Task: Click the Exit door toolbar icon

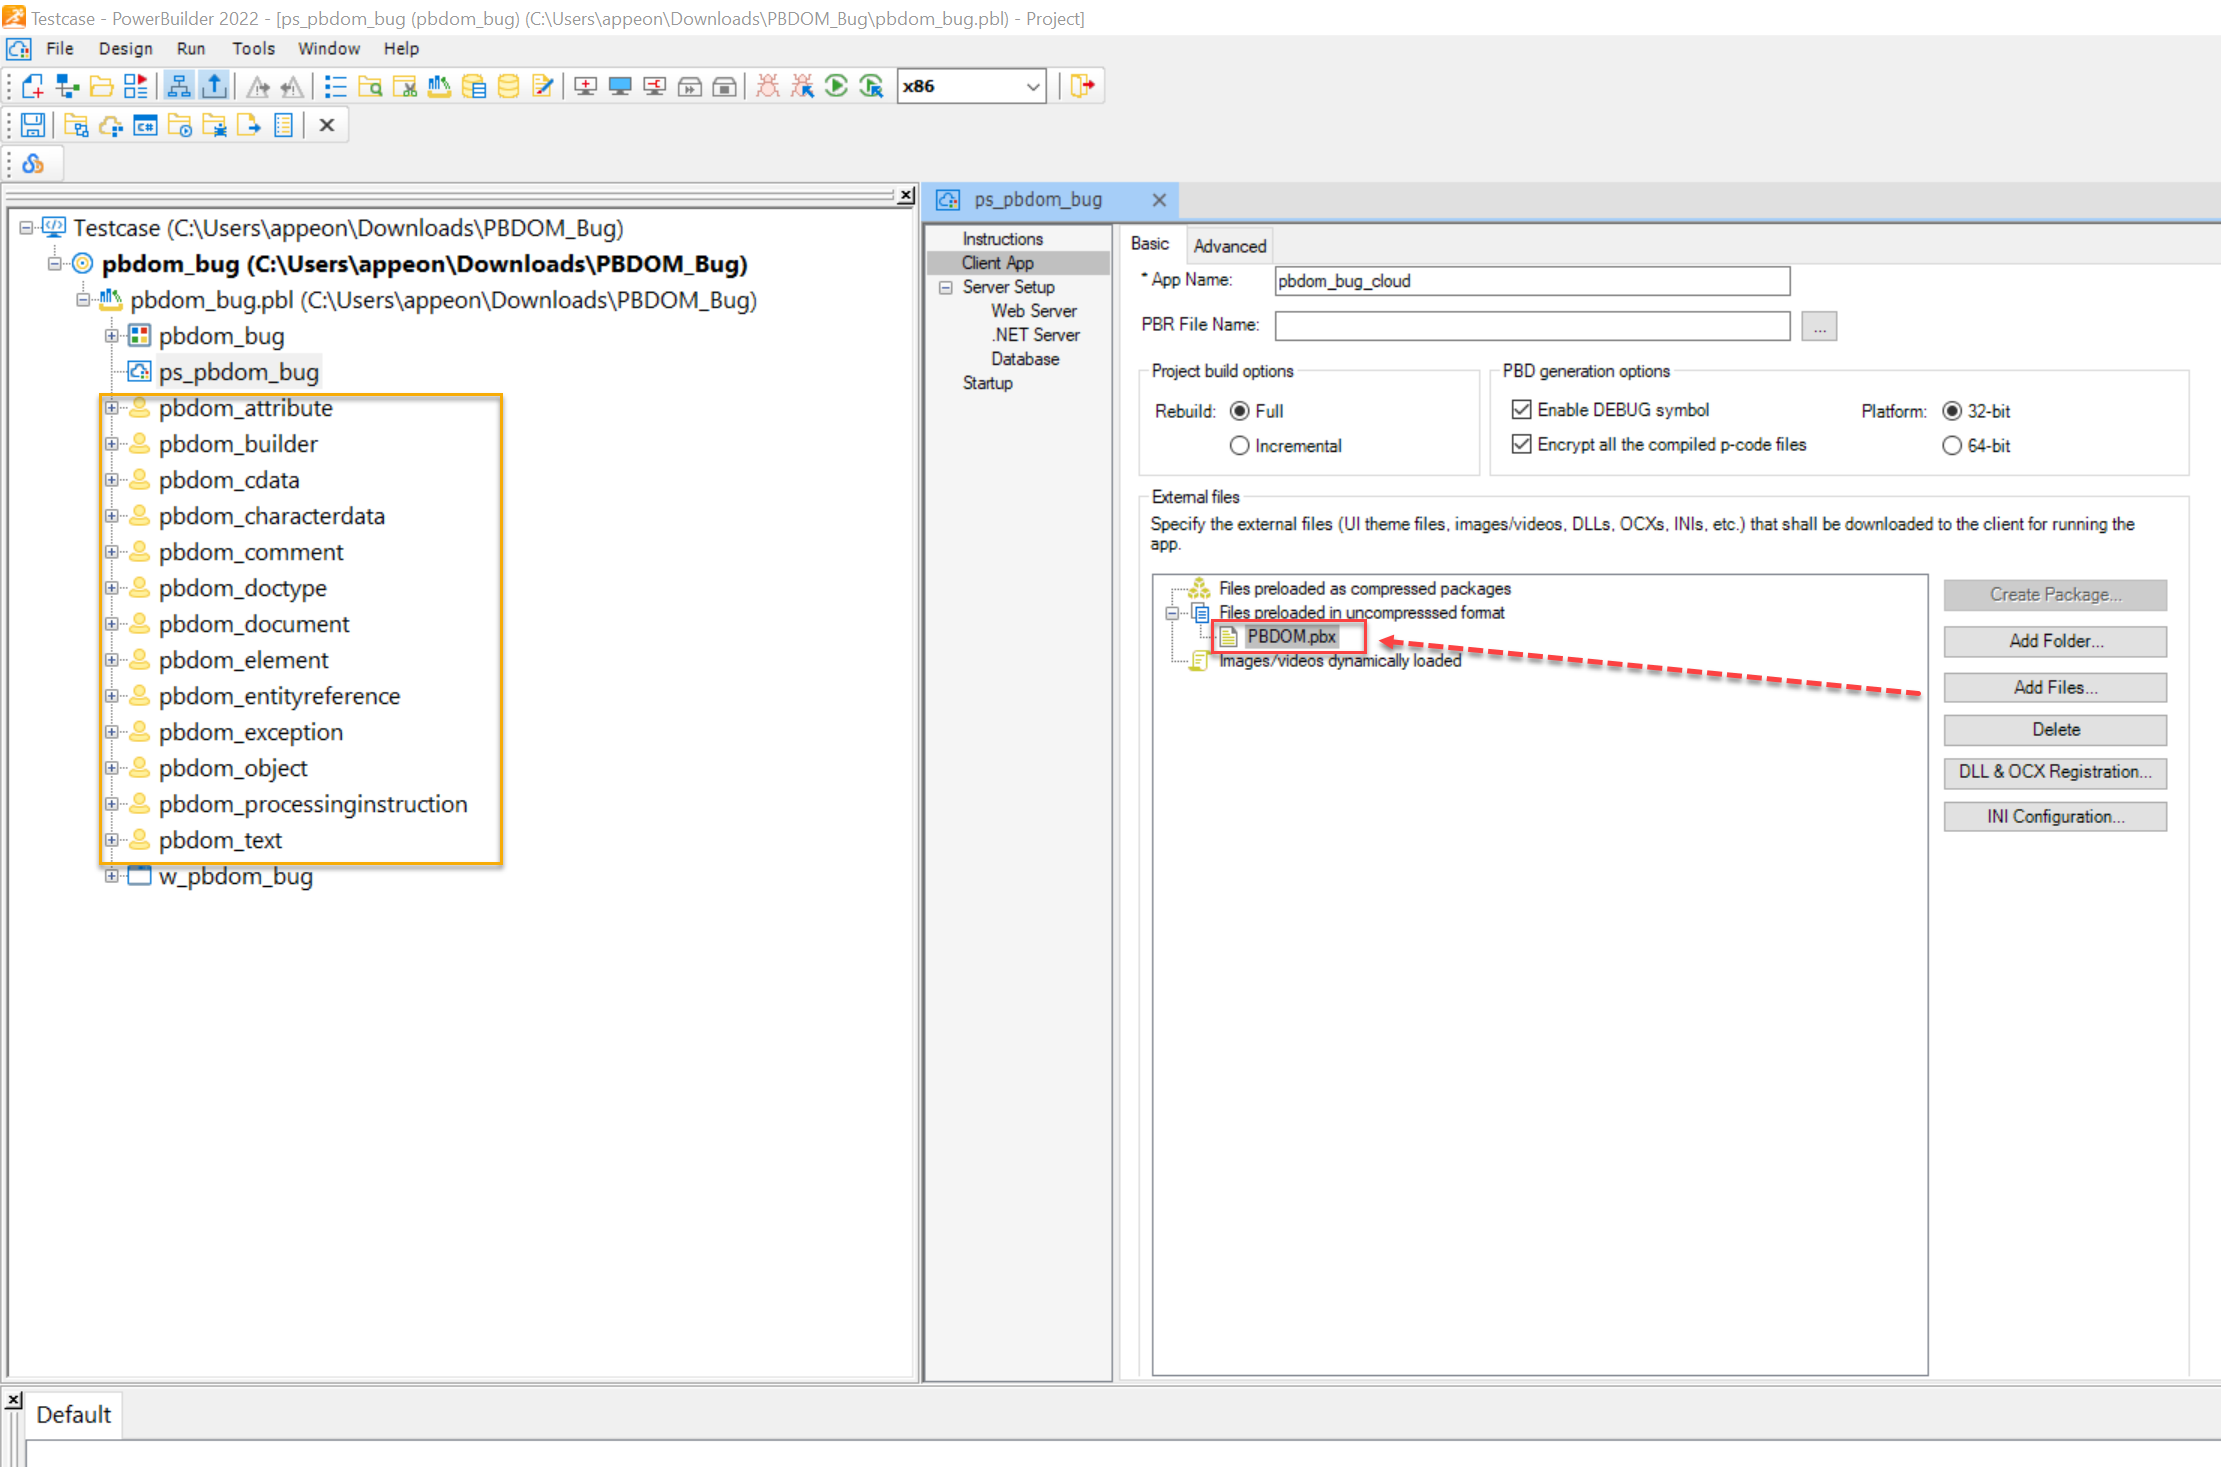Action: [x=1082, y=86]
